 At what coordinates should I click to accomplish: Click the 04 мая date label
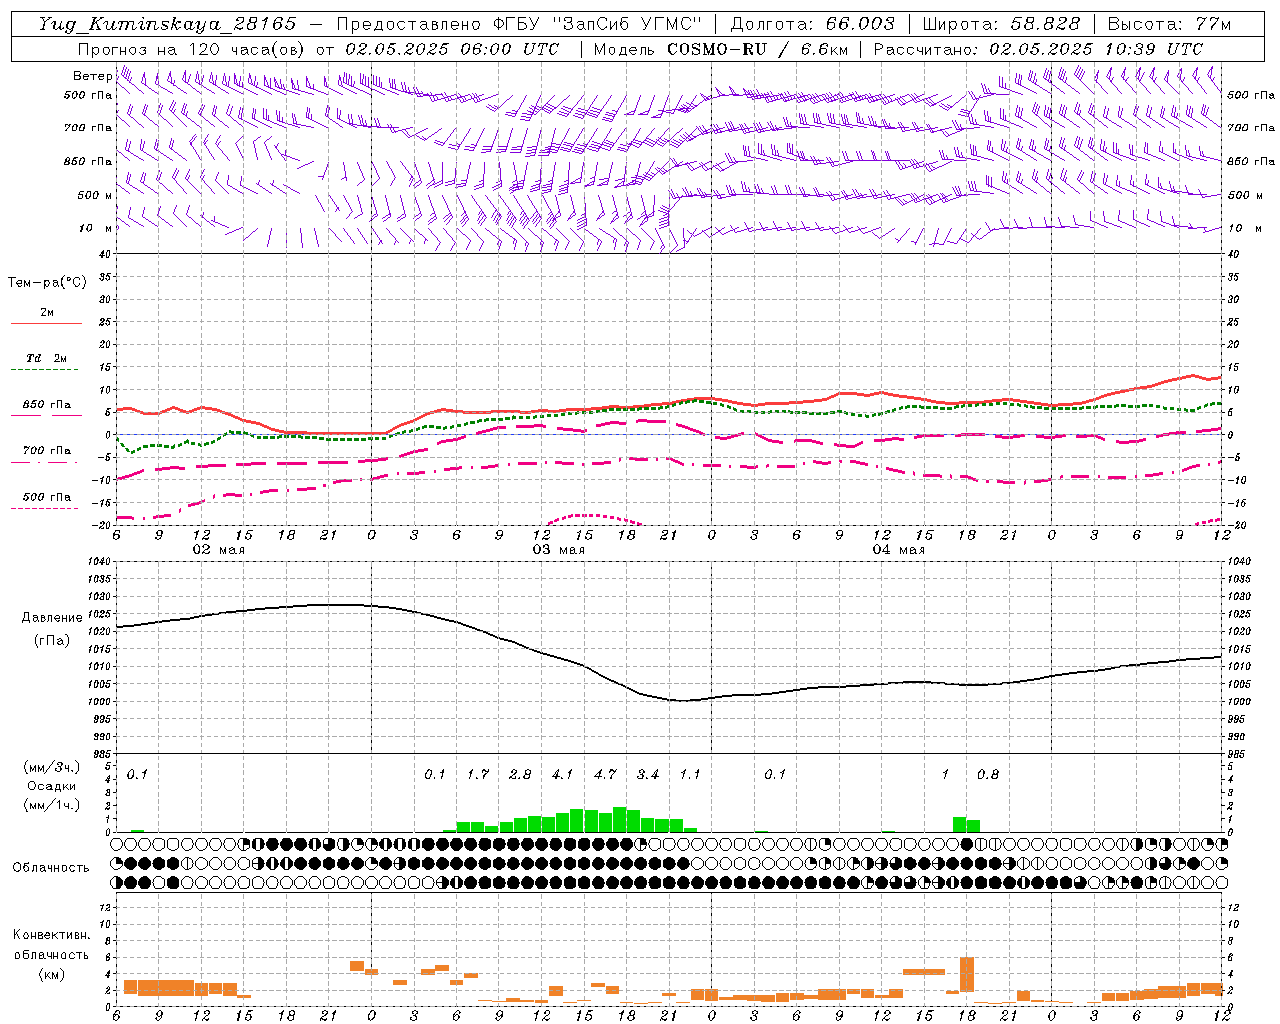point(898,550)
